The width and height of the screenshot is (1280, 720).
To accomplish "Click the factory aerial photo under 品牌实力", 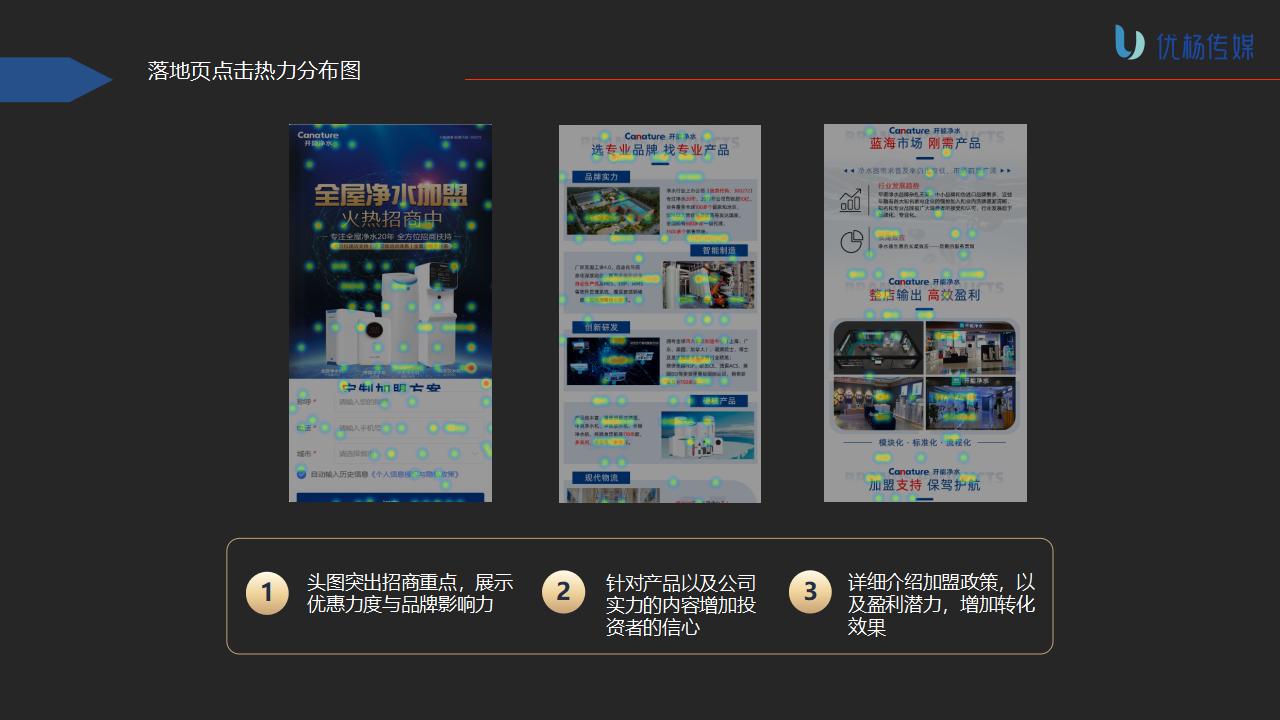I will 613,211.
